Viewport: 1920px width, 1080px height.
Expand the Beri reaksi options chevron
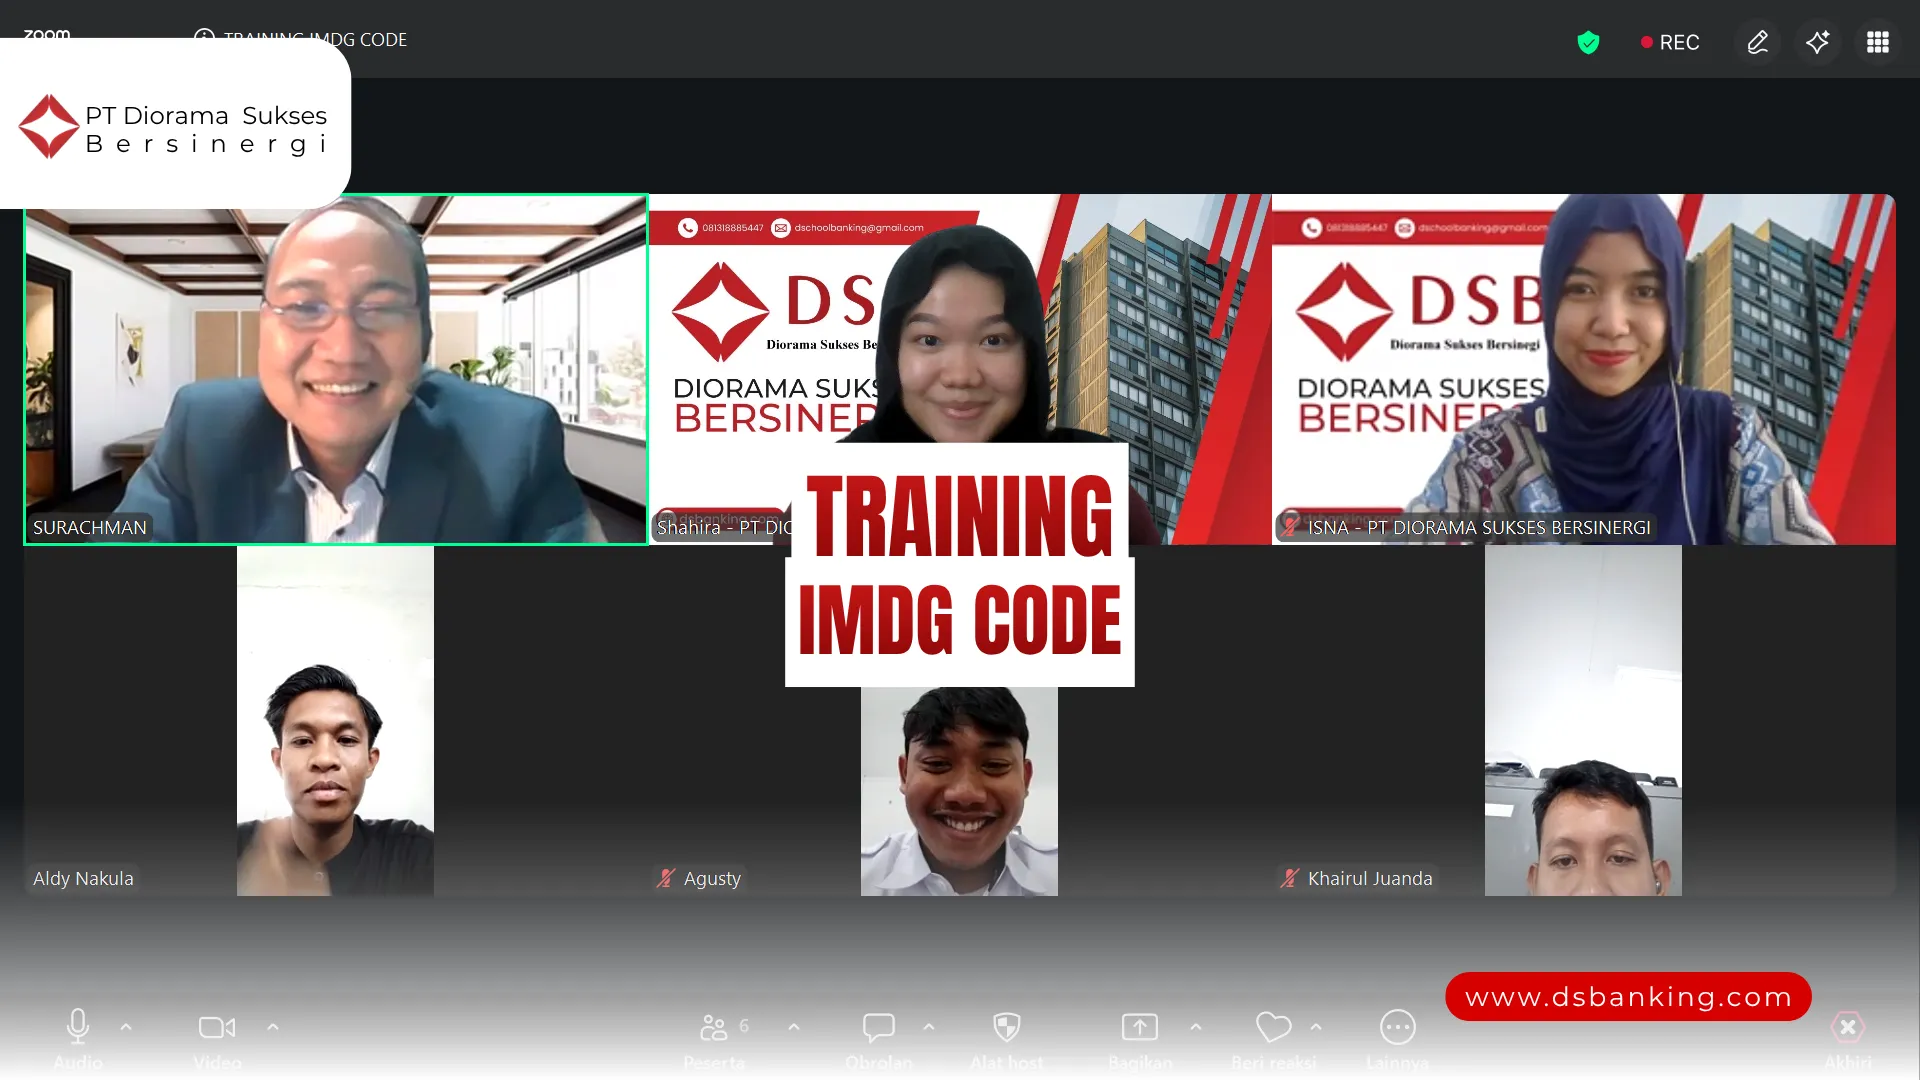[1316, 1027]
